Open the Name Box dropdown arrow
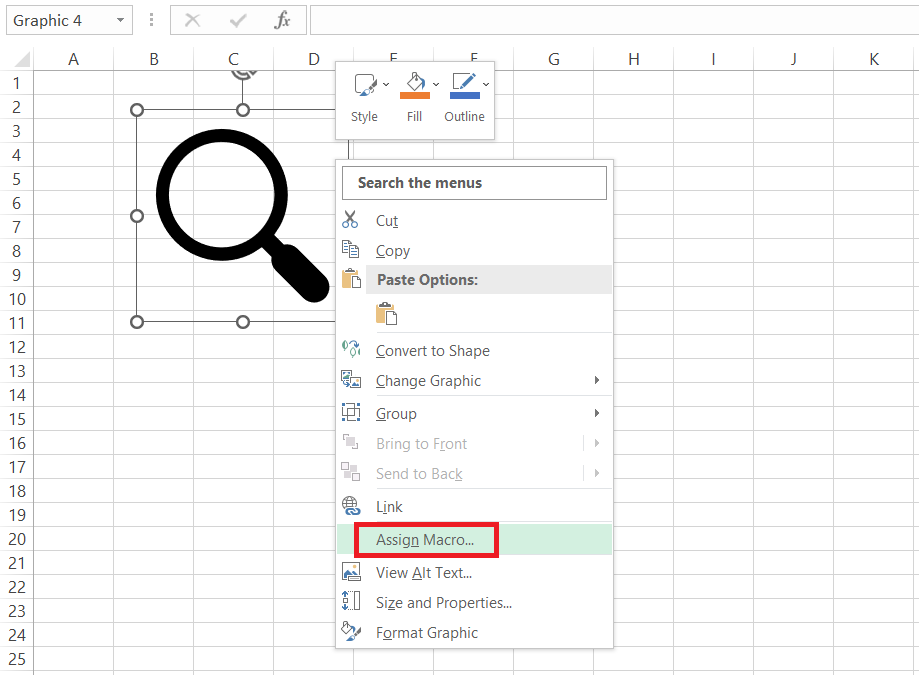The image size is (919, 675). coord(121,20)
